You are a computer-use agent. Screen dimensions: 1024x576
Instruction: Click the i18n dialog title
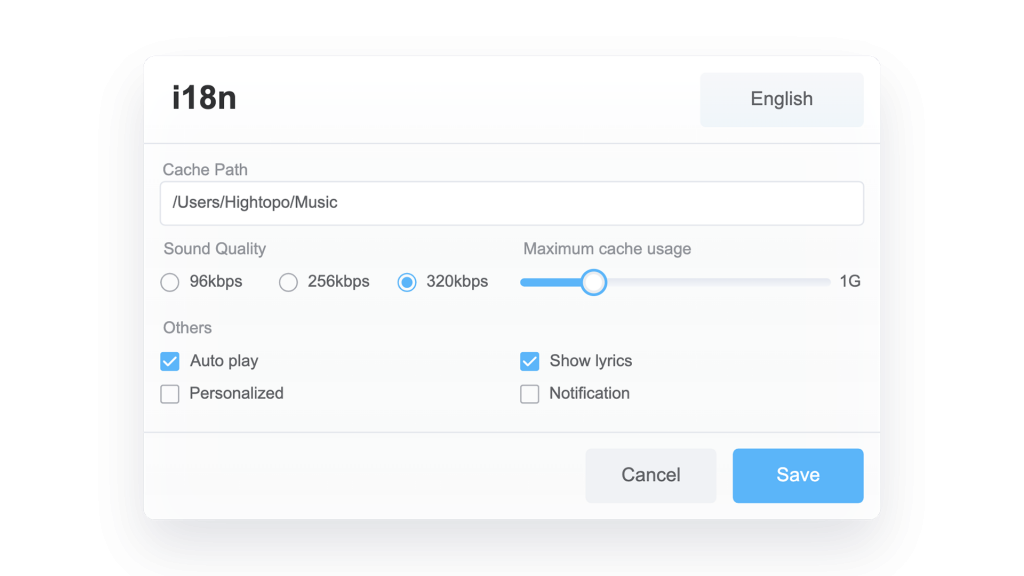(x=204, y=99)
